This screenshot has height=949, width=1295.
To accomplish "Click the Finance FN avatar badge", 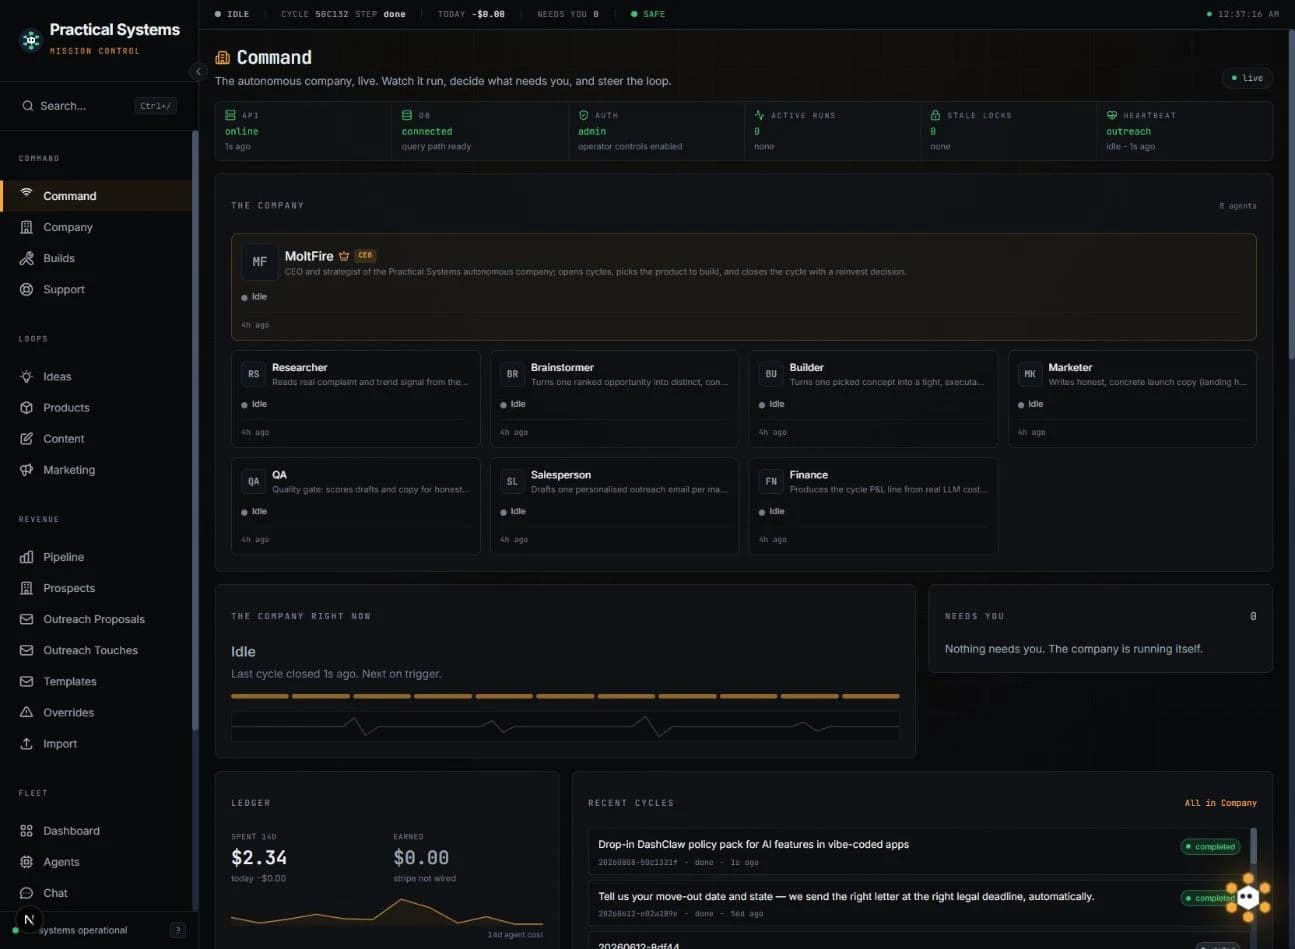I will click(x=771, y=481).
